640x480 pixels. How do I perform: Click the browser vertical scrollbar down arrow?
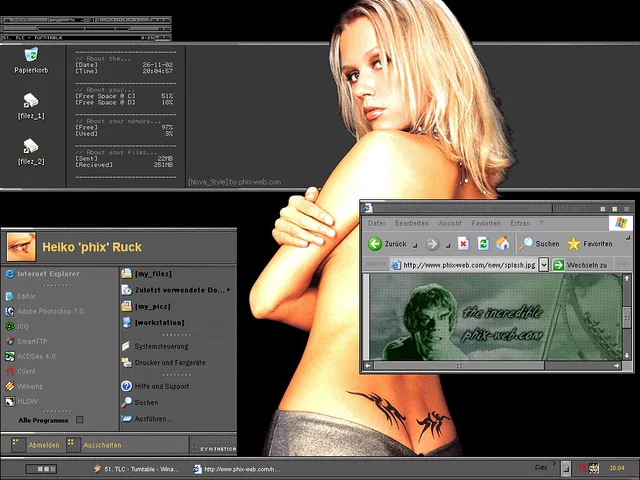(627, 354)
